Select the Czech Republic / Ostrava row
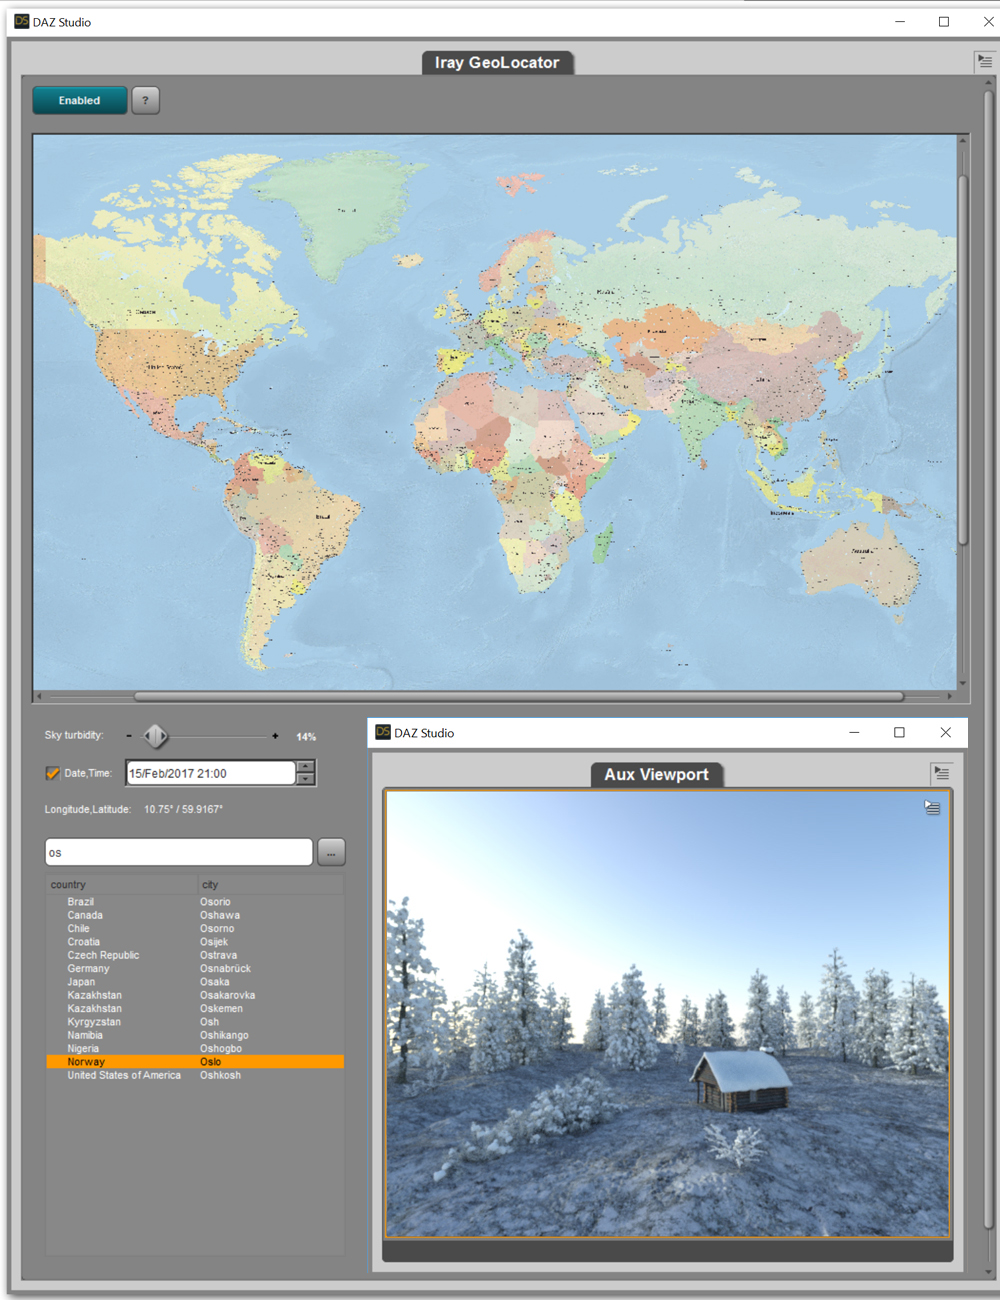 tap(195, 955)
